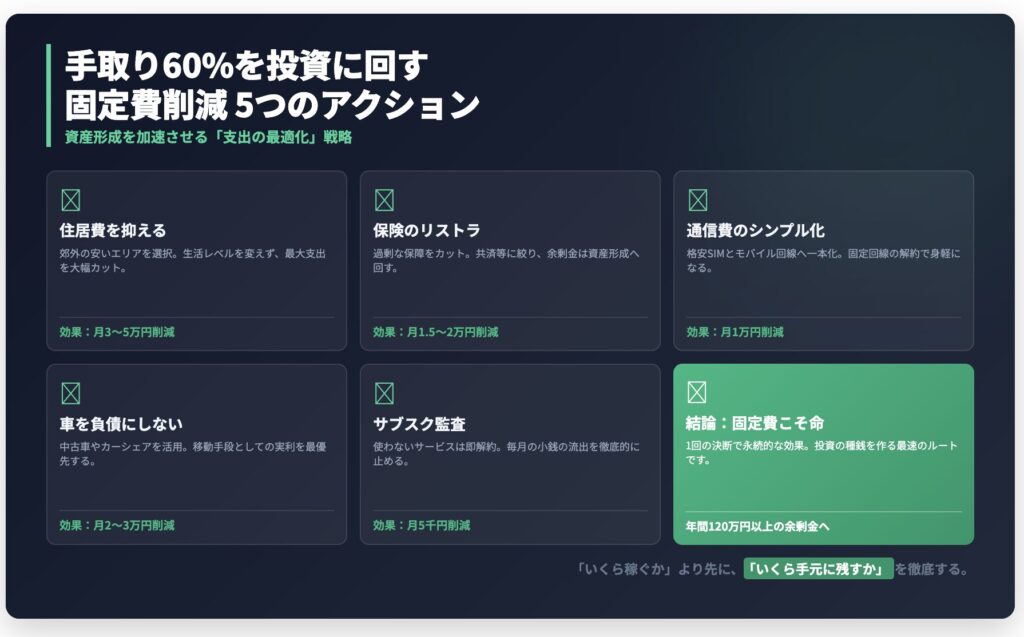Viewport: 1024px width, 637px height.
Task: Select the green subtitle 資産形成を加速させる
Action: point(208,137)
